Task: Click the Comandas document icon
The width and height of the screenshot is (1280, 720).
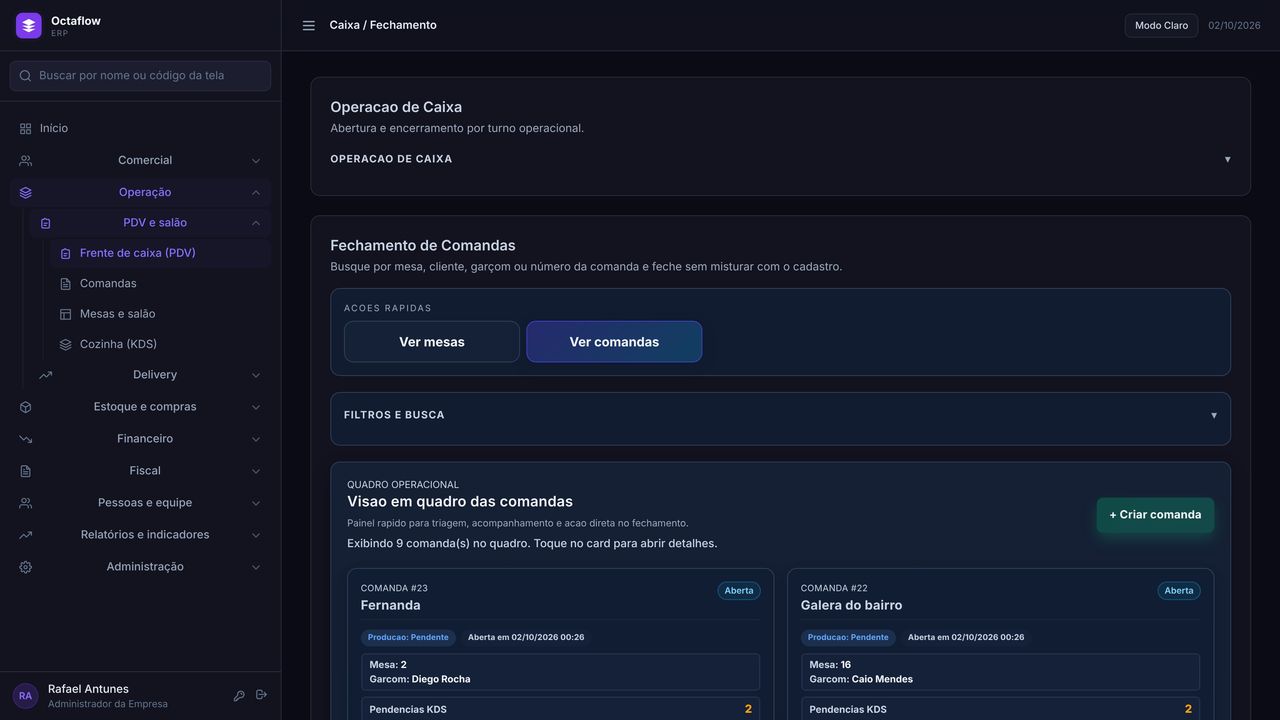Action: pyautogui.click(x=65, y=284)
